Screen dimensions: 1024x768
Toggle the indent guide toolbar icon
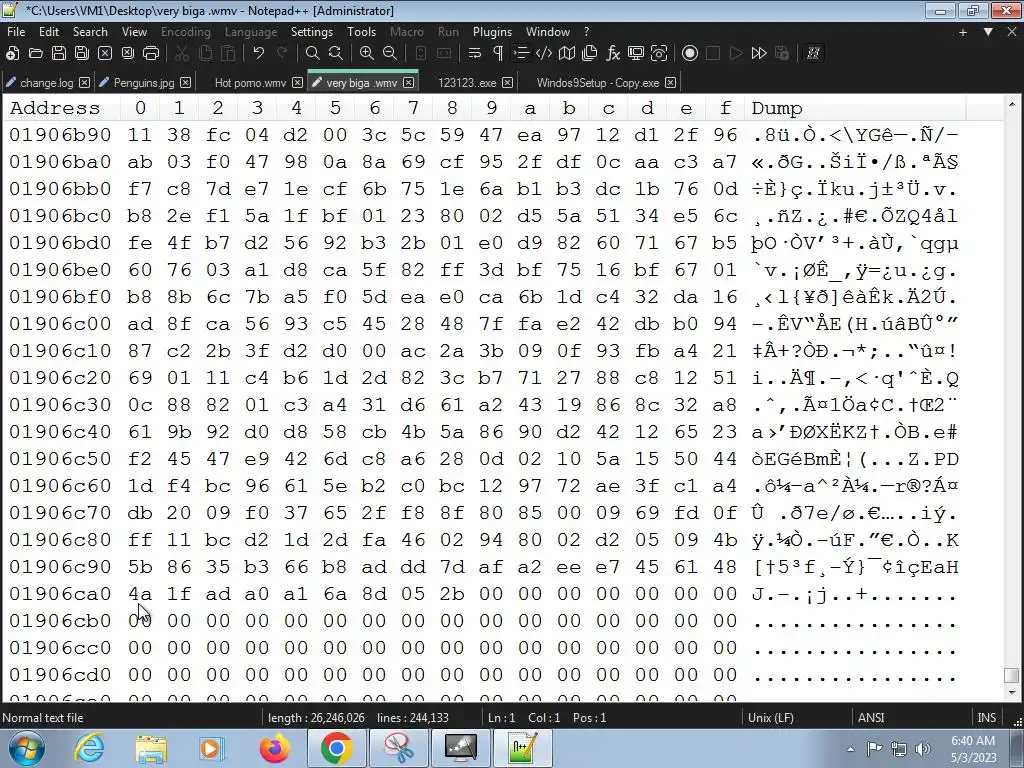[520, 54]
